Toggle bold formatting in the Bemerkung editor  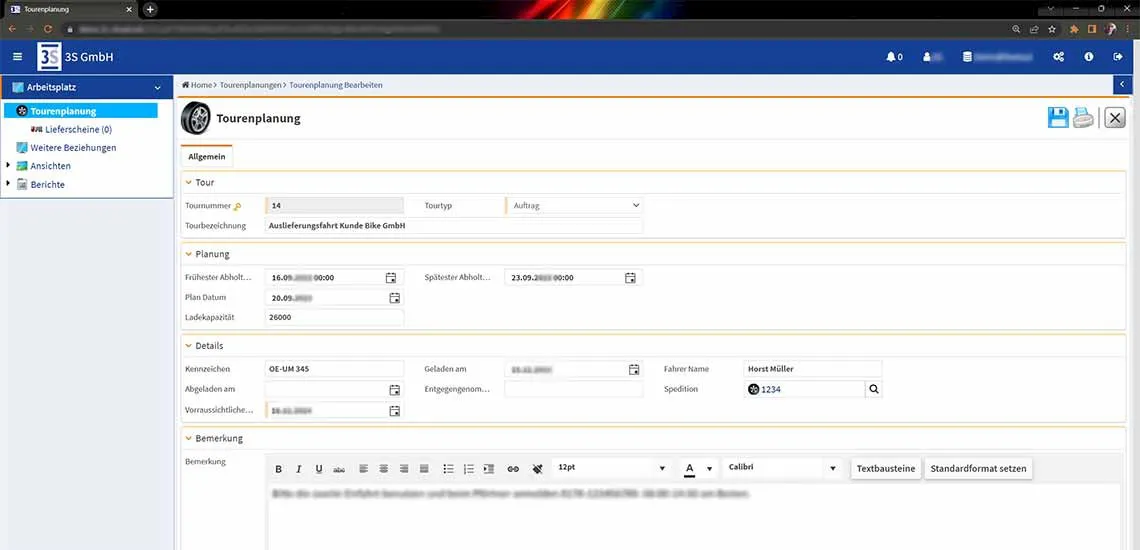(x=279, y=468)
